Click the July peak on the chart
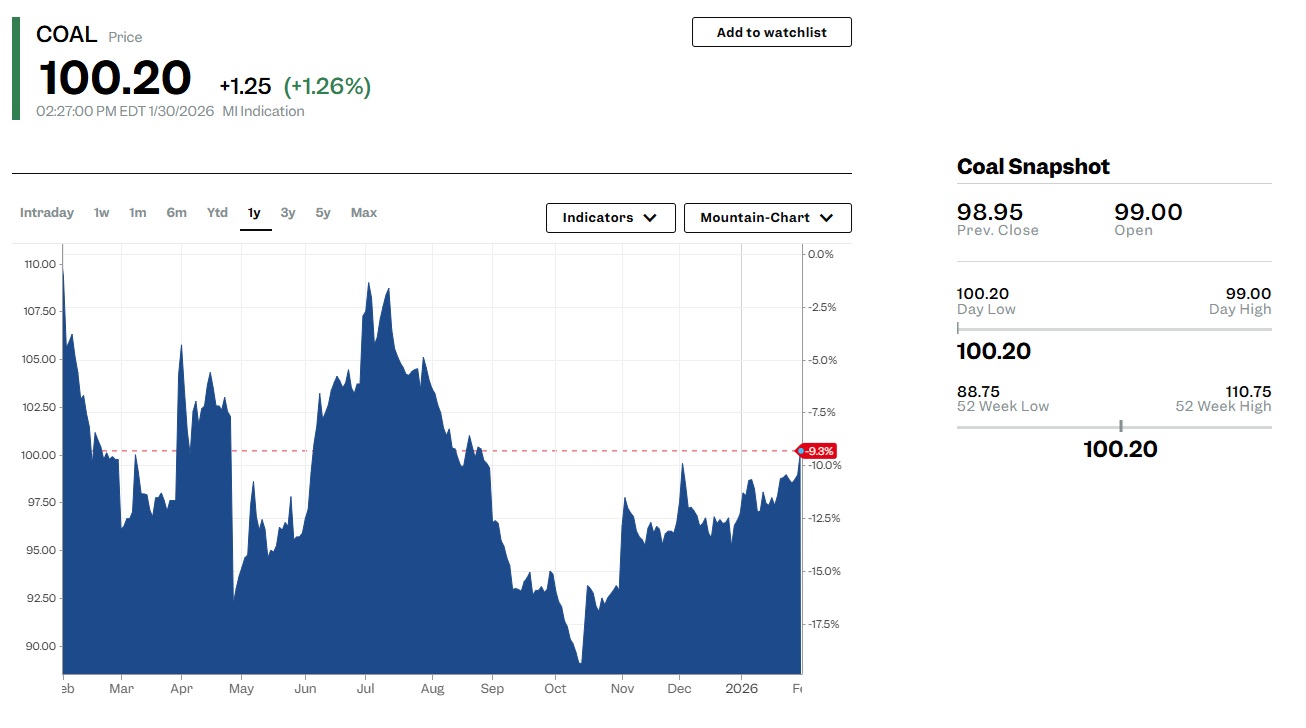The width and height of the screenshot is (1306, 728). [369, 284]
